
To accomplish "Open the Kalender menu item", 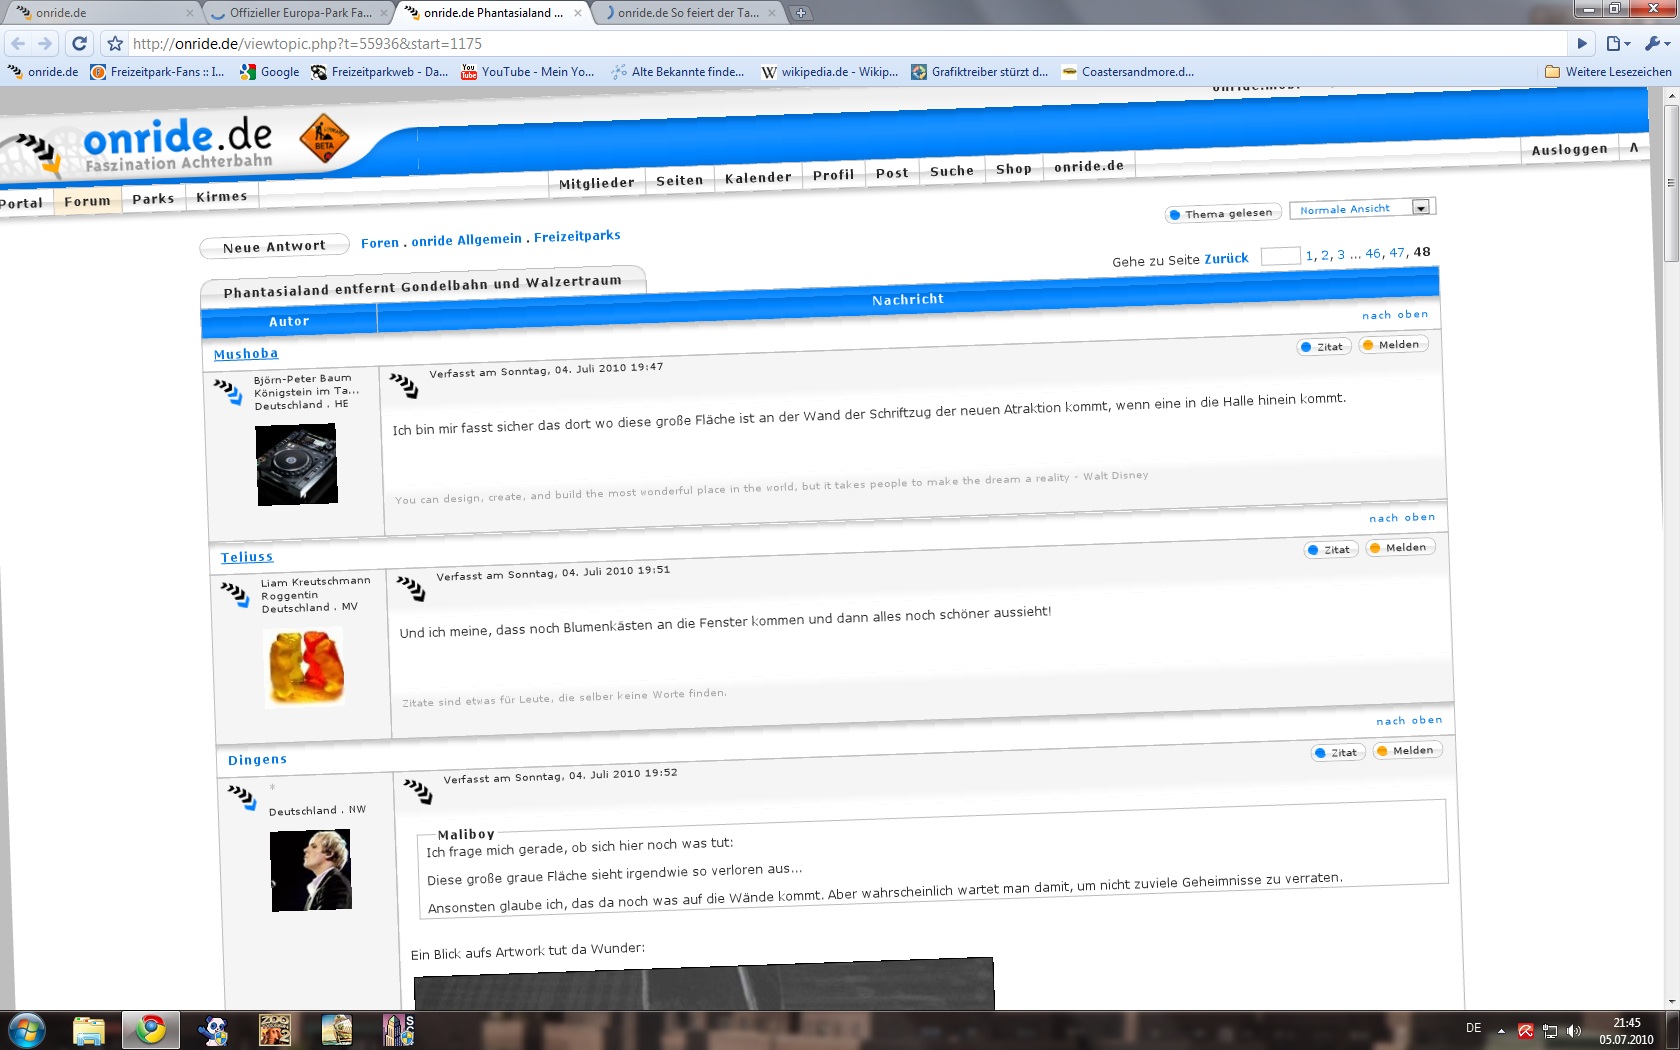I will point(758,178).
